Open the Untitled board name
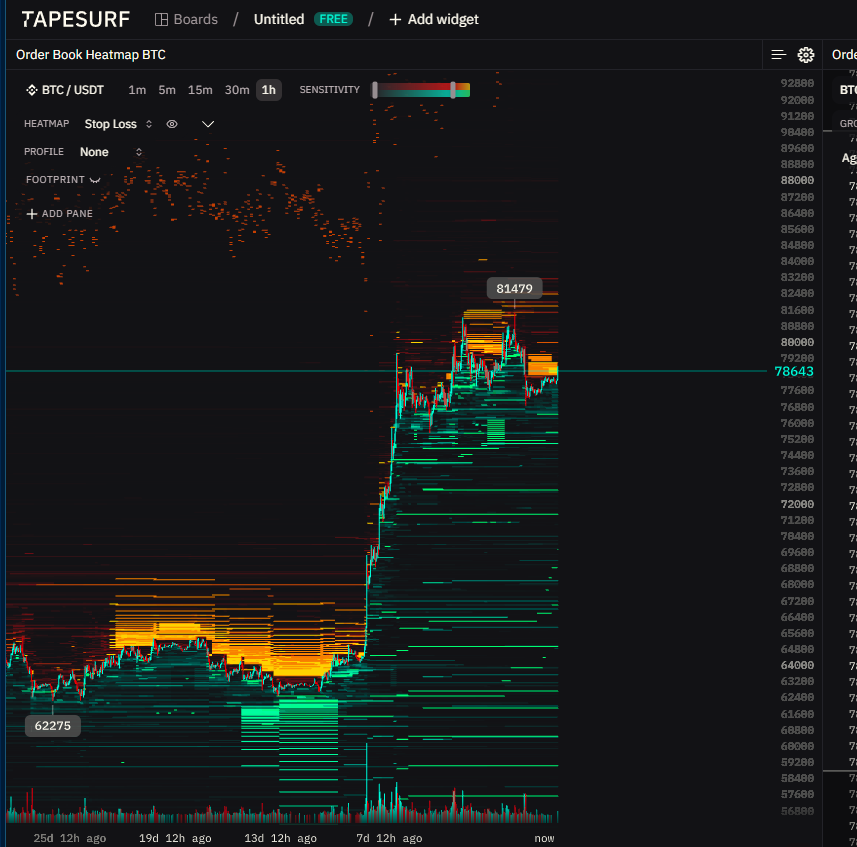857x847 pixels. point(279,19)
